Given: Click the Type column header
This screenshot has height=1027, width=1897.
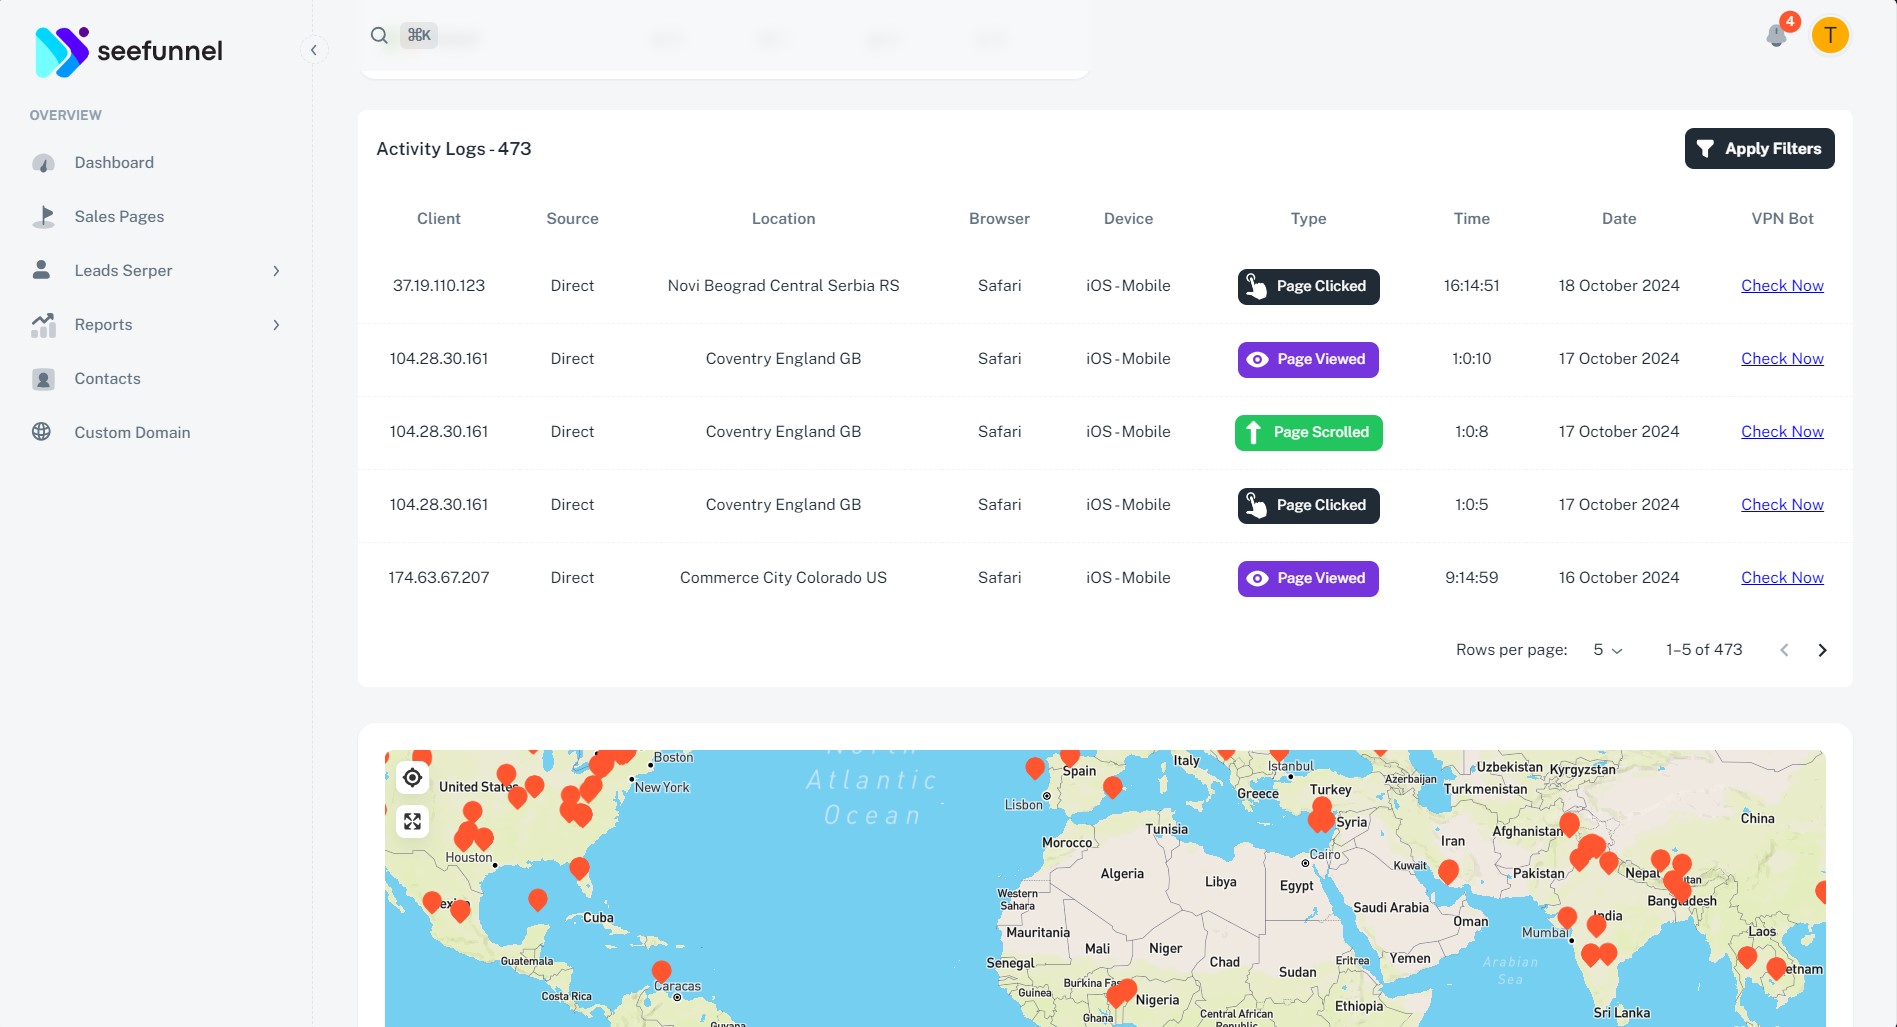Looking at the screenshot, I should coord(1308,219).
